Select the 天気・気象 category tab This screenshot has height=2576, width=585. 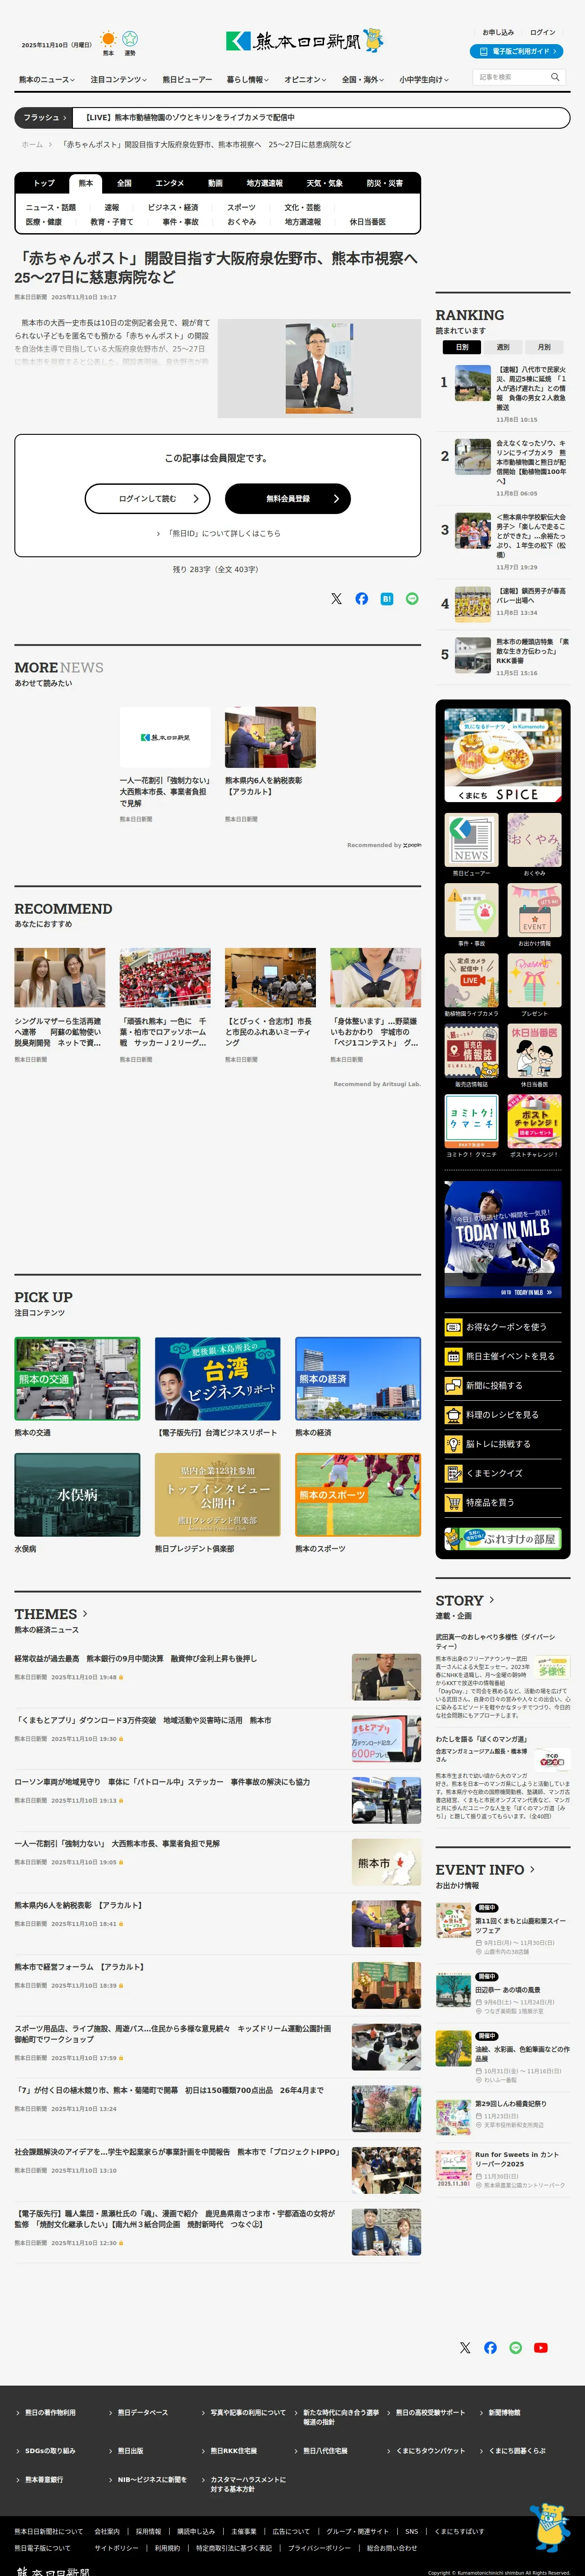tap(324, 183)
